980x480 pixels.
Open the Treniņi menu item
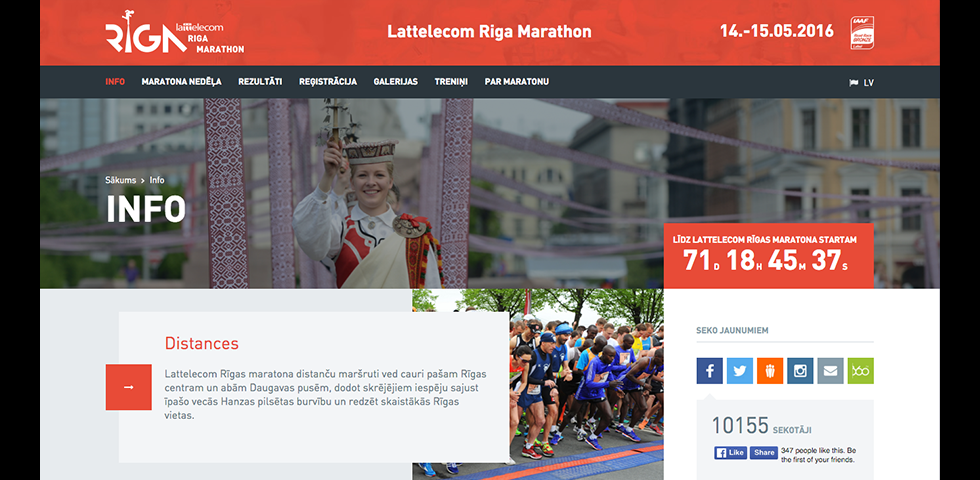451,82
